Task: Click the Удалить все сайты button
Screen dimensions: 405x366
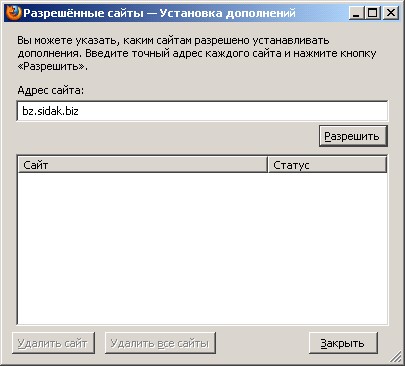Action: tap(160, 343)
